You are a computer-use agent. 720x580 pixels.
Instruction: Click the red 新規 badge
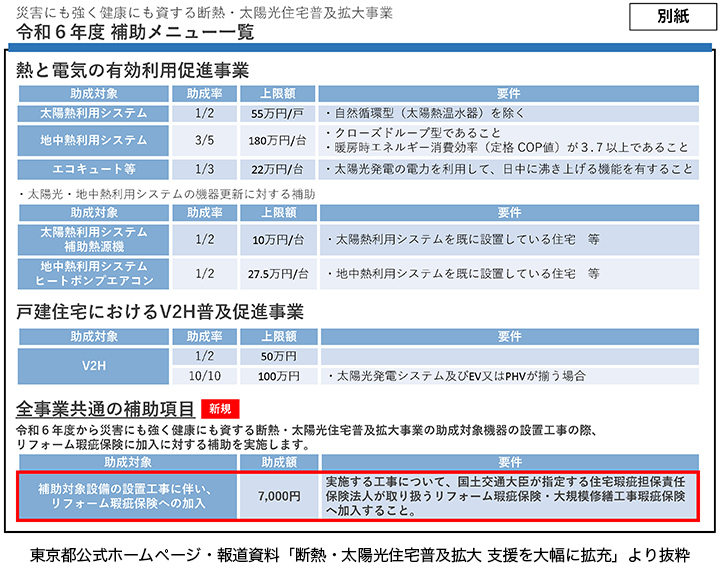[x=220, y=408]
